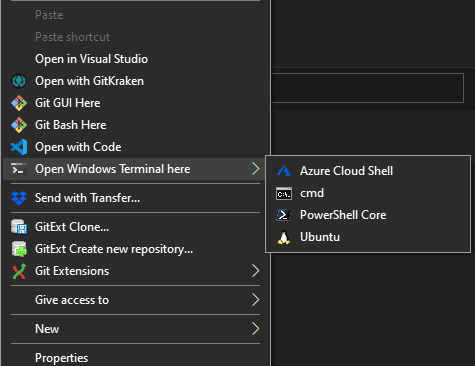Select Open Windows Terminal here entry

tap(133, 169)
